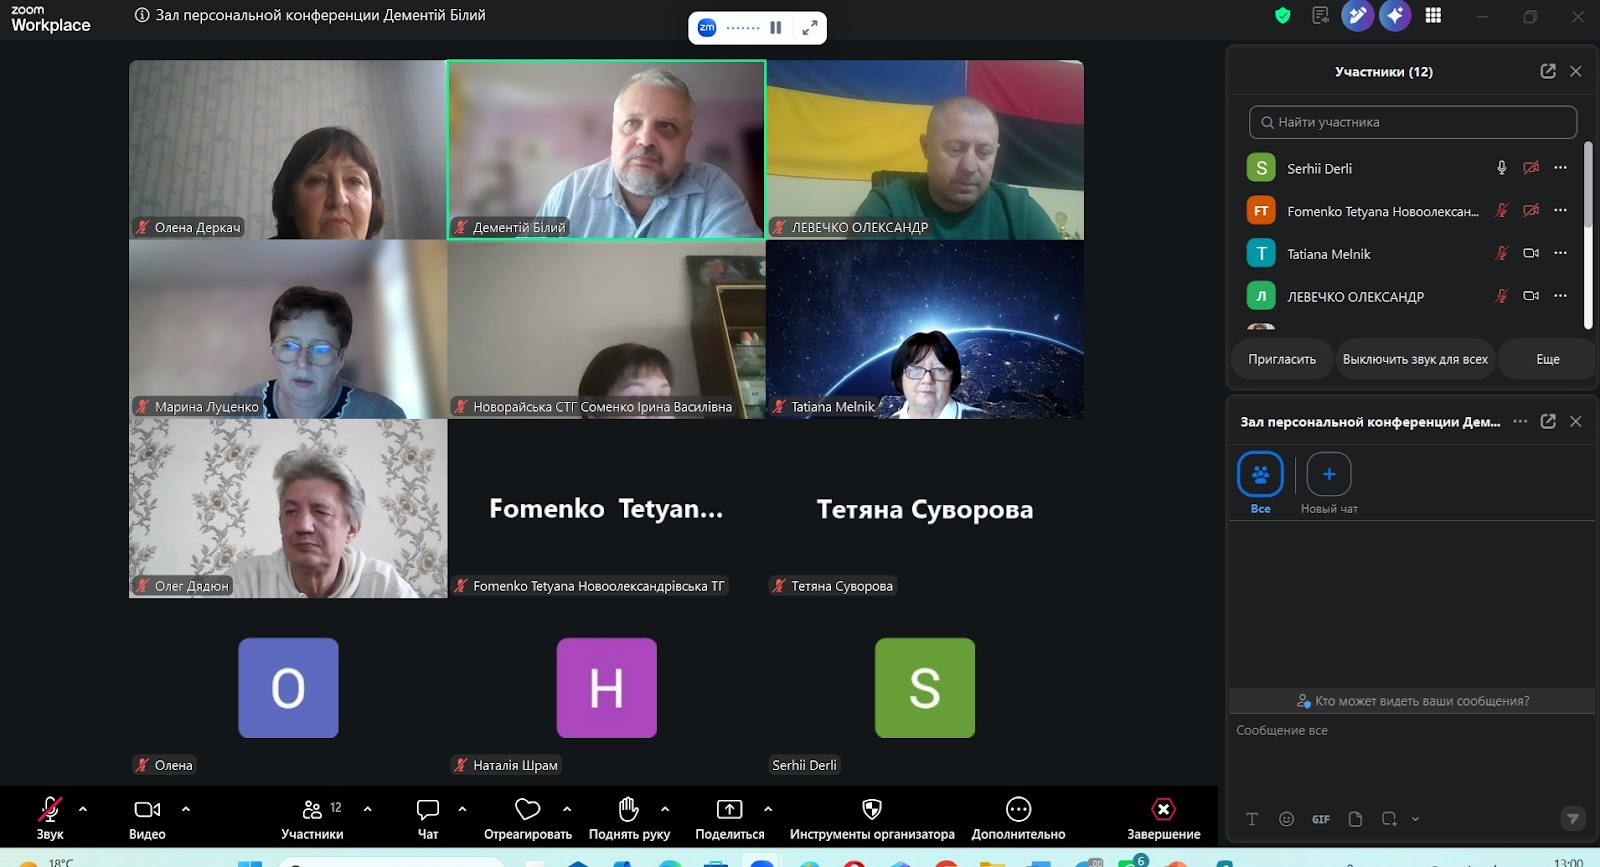
Task: Open the Еще button in participants panel
Action: pyautogui.click(x=1548, y=359)
